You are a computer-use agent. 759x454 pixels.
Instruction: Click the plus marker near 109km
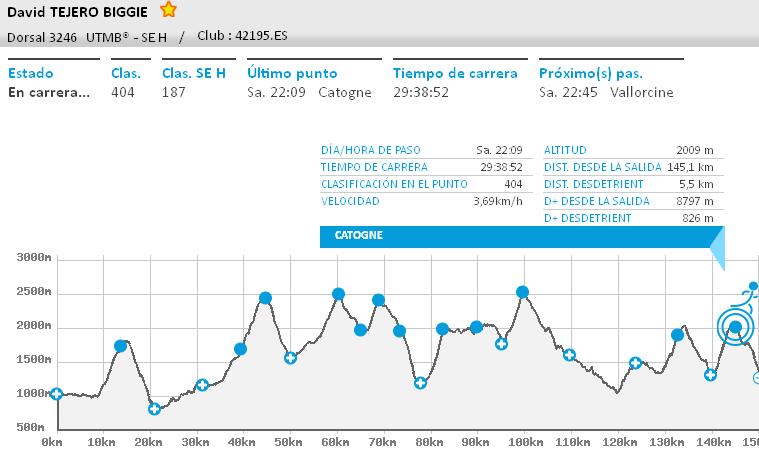[x=569, y=354]
